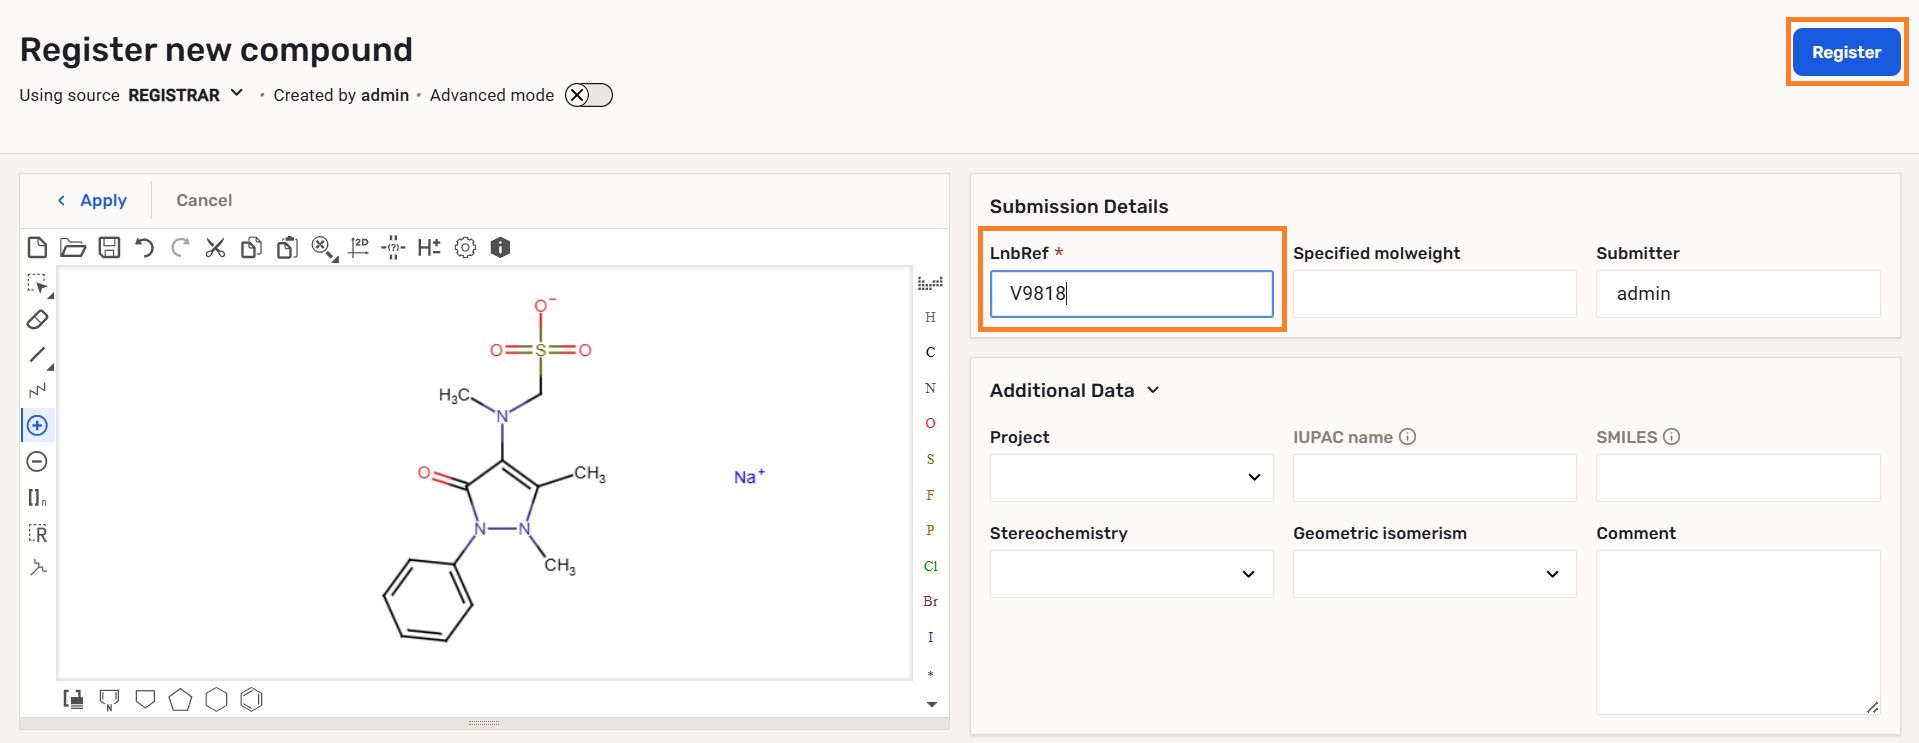The height and width of the screenshot is (743, 1919).
Task: Open the Project dropdown
Action: 1131,478
